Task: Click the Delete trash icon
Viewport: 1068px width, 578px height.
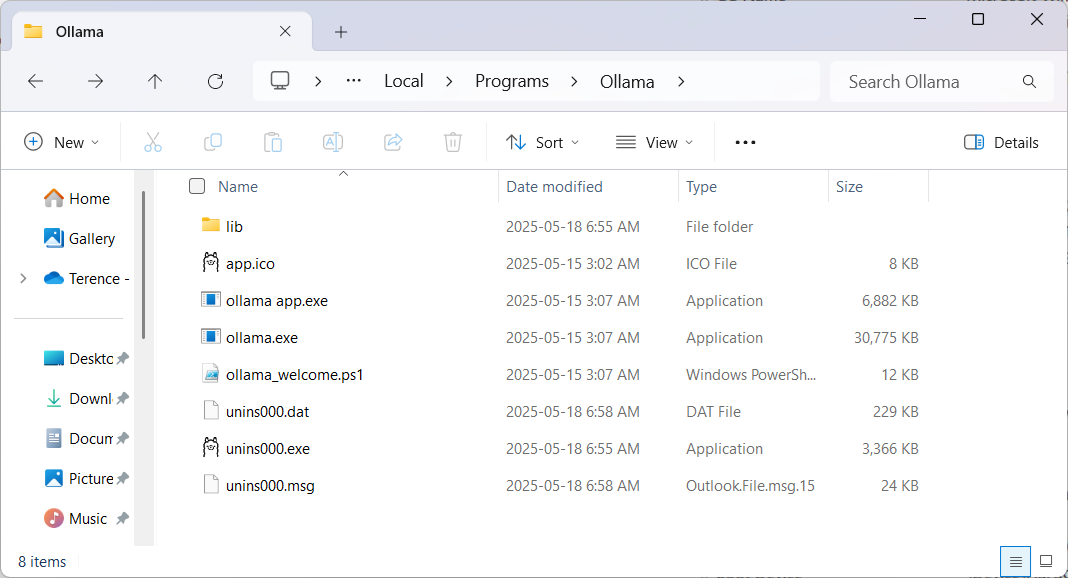Action: point(453,142)
